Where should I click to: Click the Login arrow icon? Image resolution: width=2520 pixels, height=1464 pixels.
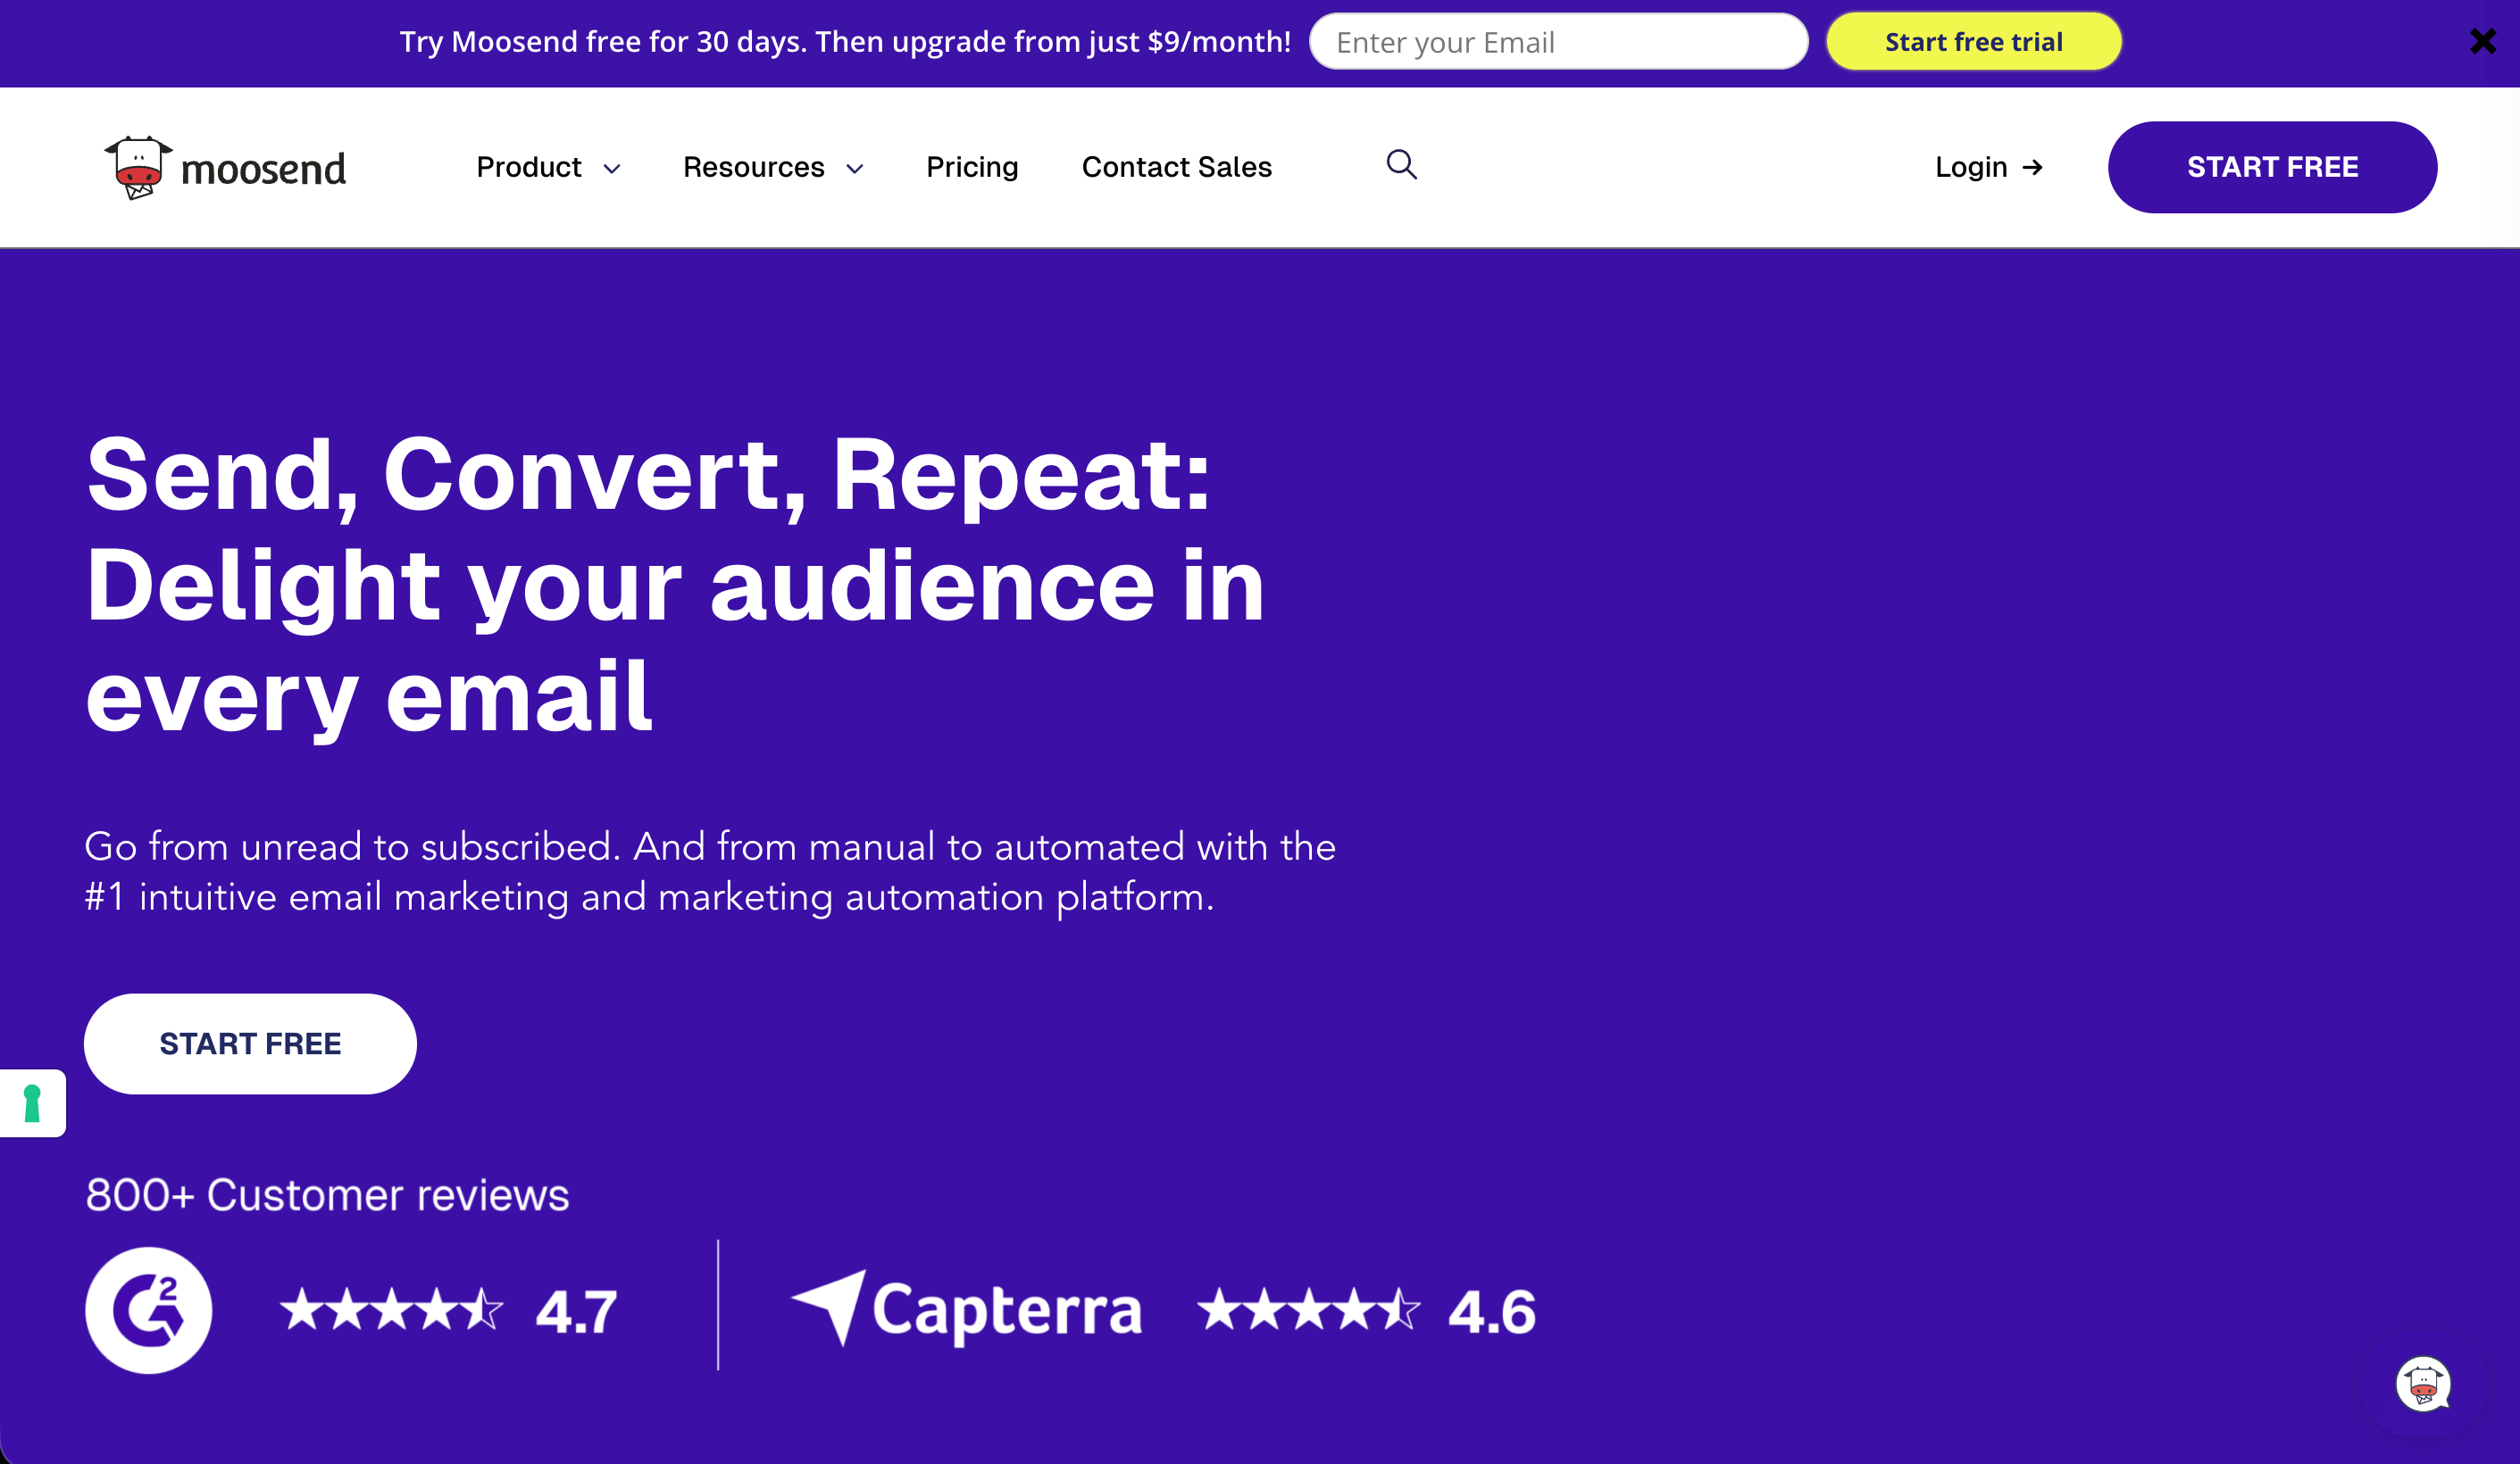[x=2032, y=167]
